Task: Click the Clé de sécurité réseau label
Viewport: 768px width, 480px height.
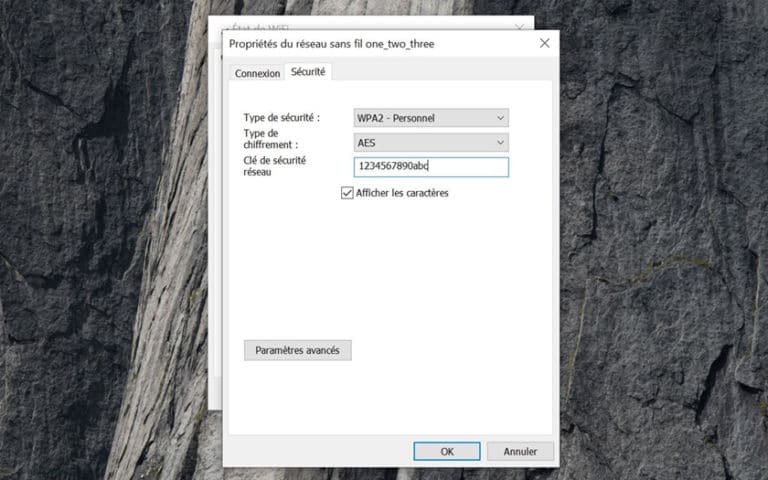Action: pos(275,165)
